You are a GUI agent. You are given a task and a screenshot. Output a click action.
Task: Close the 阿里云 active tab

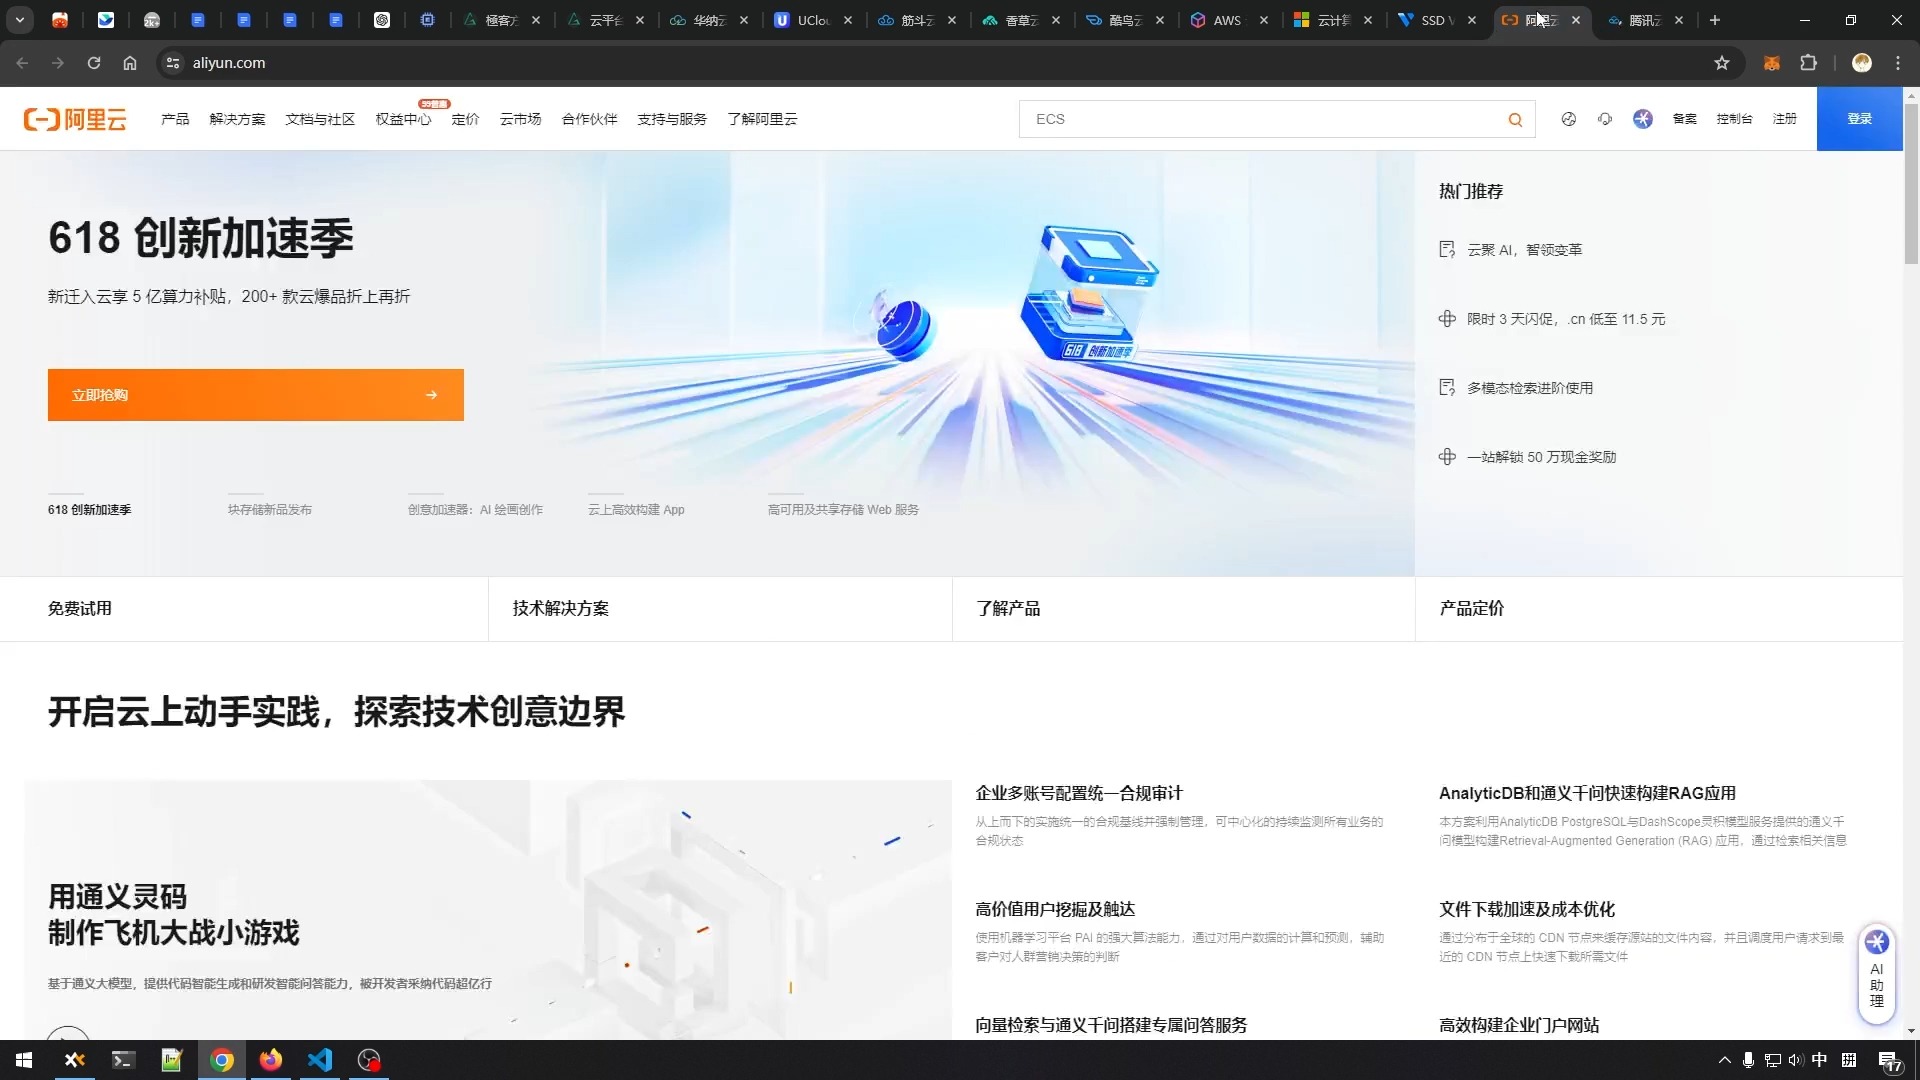pos(1576,20)
